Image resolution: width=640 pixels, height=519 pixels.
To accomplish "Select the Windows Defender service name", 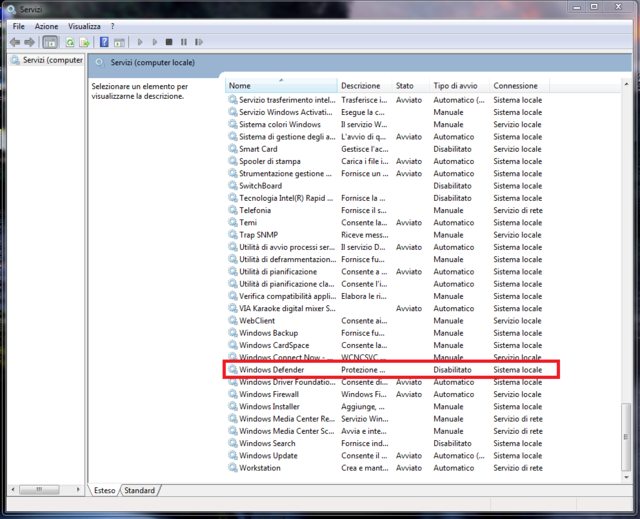I will point(271,370).
